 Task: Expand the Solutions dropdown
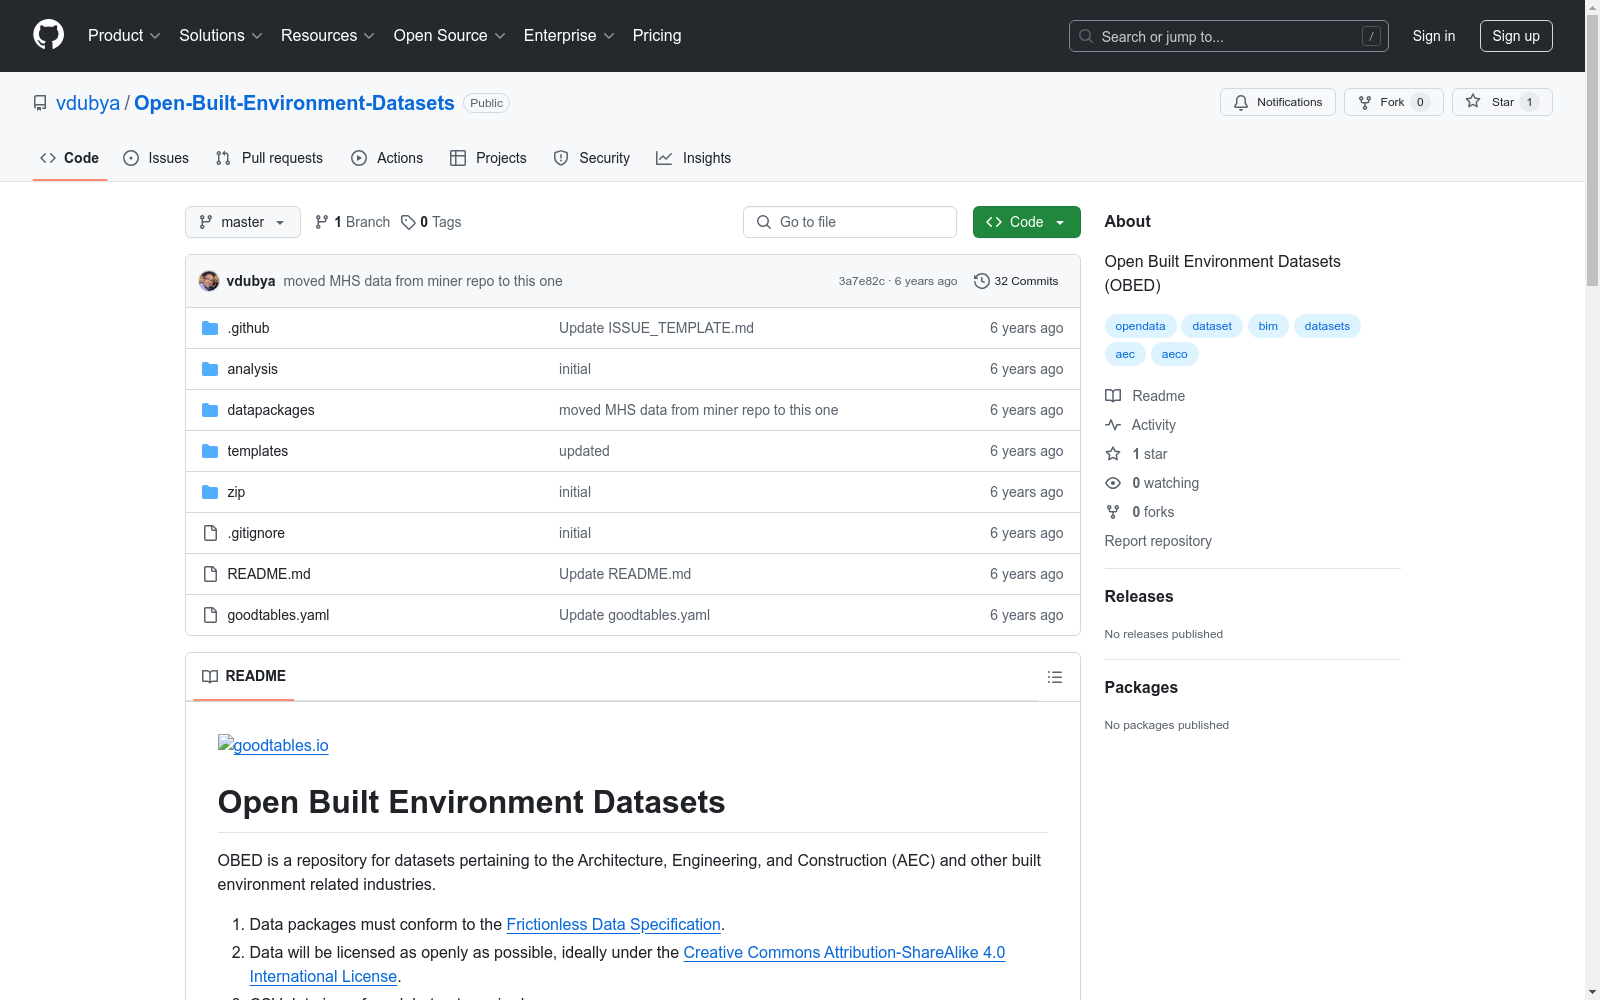220,36
